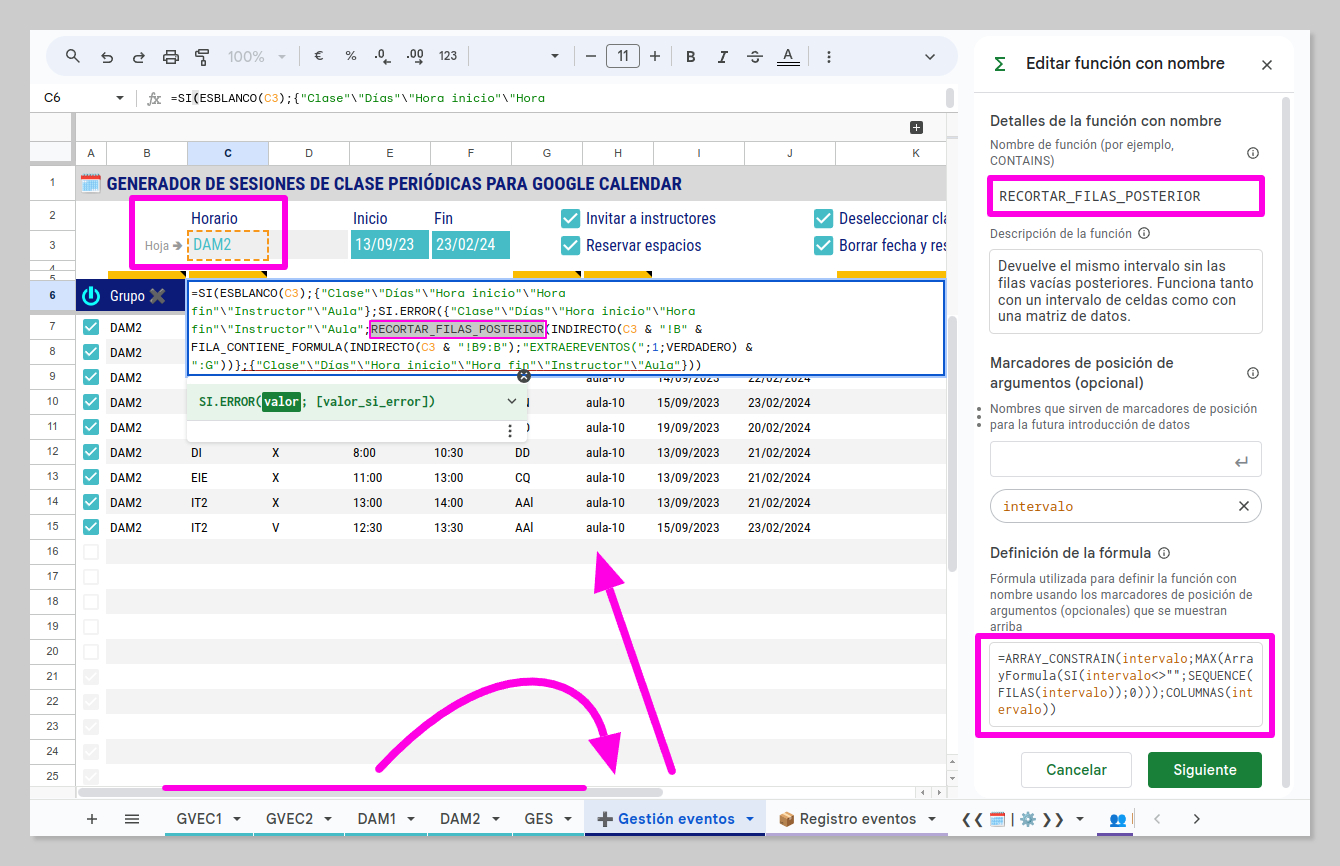Edit the function name field

click(x=1126, y=196)
